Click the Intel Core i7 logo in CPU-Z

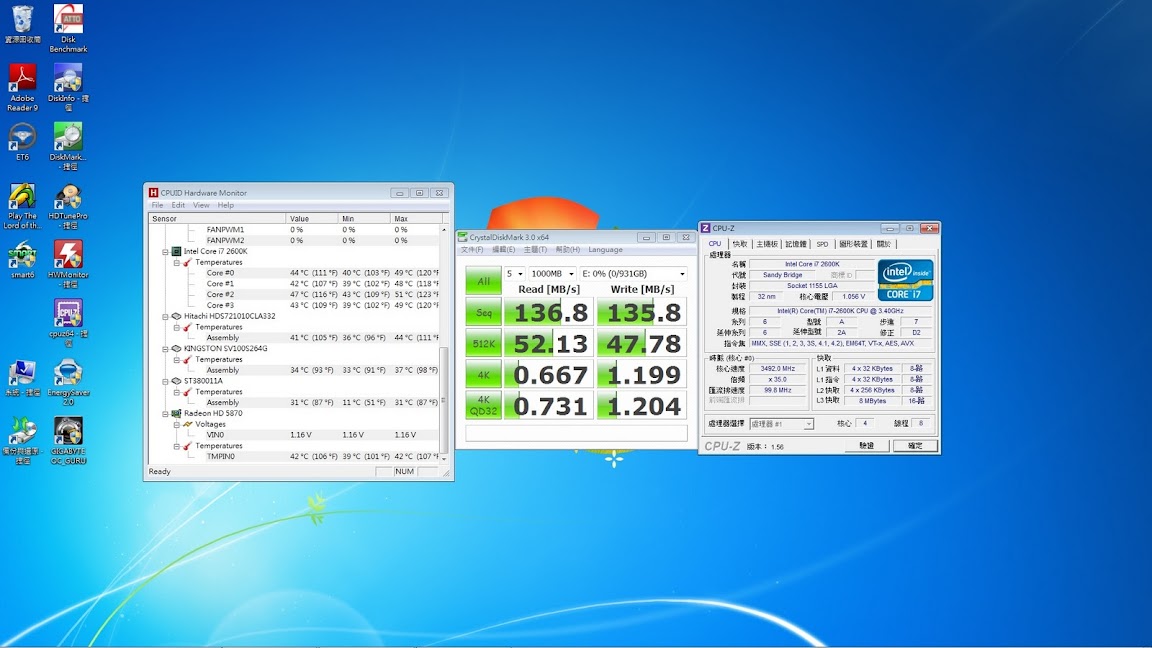coord(905,280)
